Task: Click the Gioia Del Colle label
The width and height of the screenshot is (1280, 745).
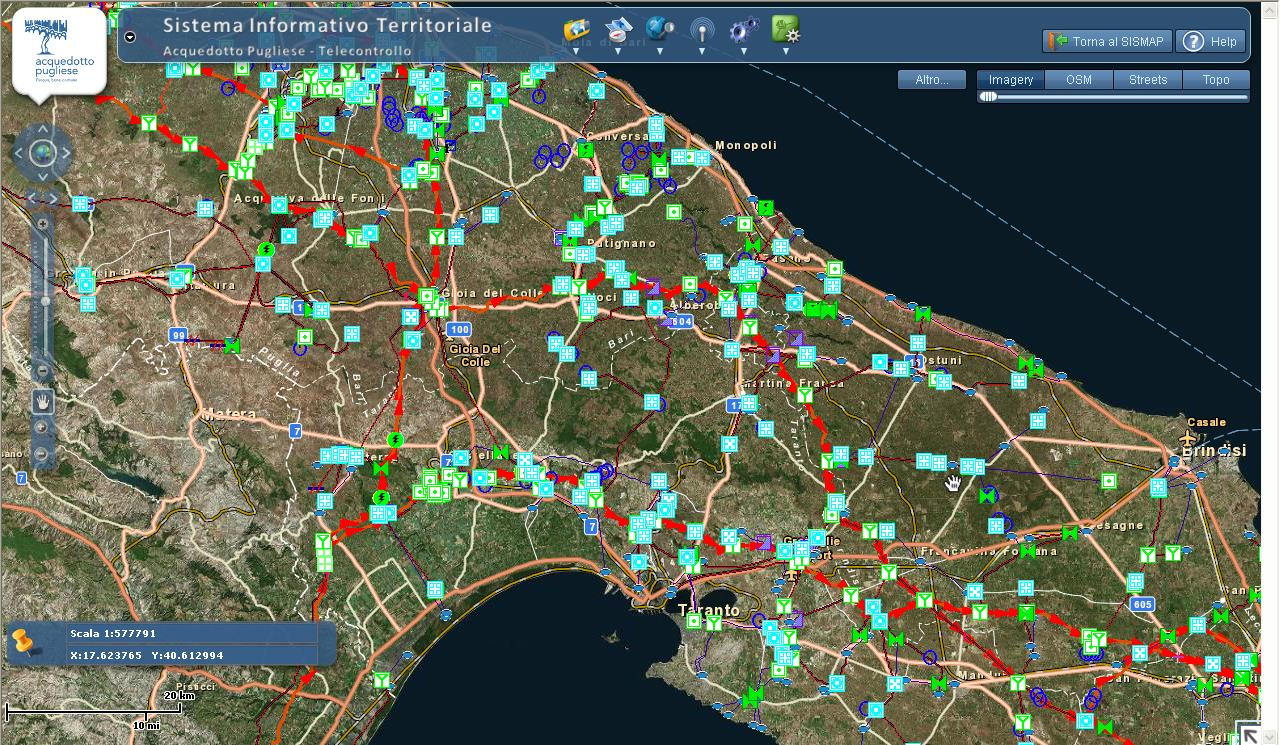Action: pyautogui.click(x=476, y=355)
